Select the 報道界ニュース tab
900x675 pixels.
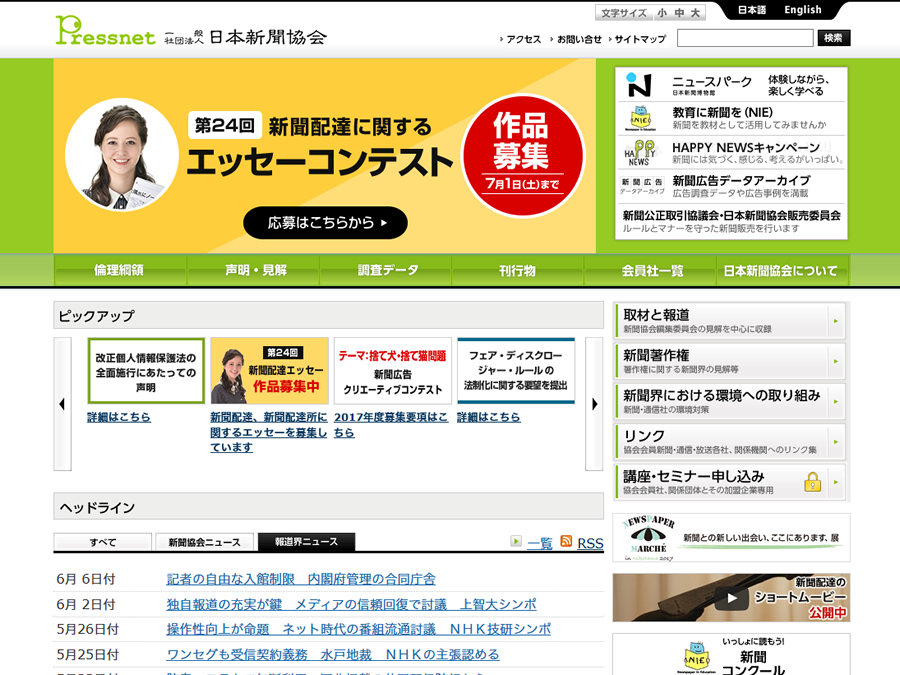pyautogui.click(x=307, y=542)
